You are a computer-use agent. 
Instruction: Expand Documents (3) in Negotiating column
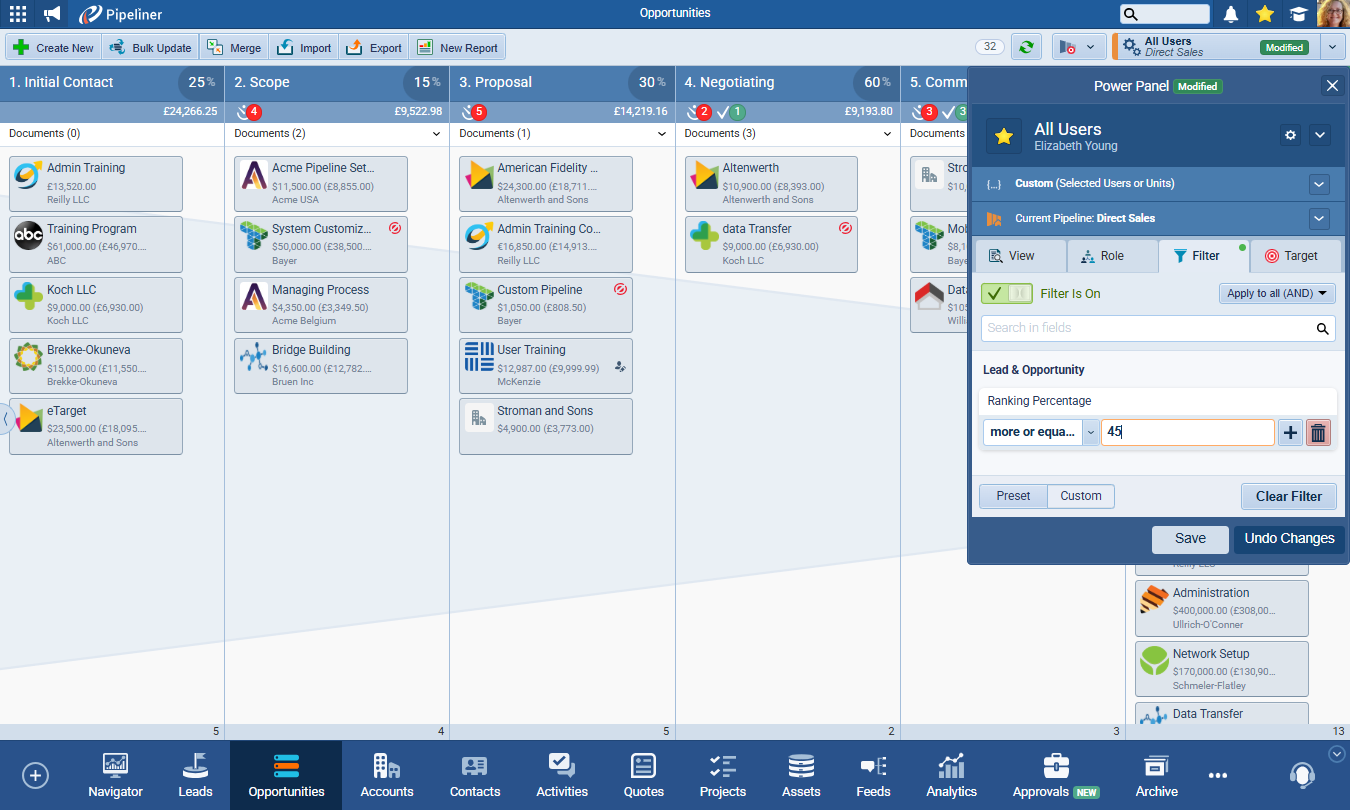point(886,133)
